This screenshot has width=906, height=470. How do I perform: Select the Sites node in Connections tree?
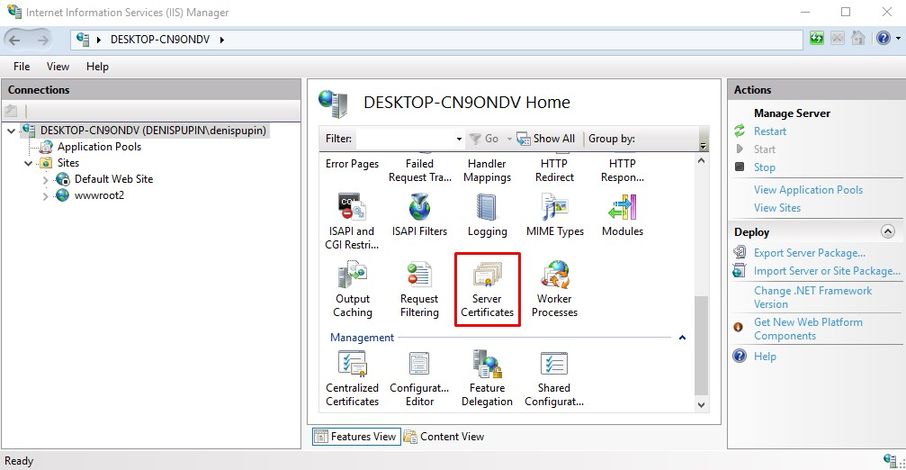coord(60,163)
